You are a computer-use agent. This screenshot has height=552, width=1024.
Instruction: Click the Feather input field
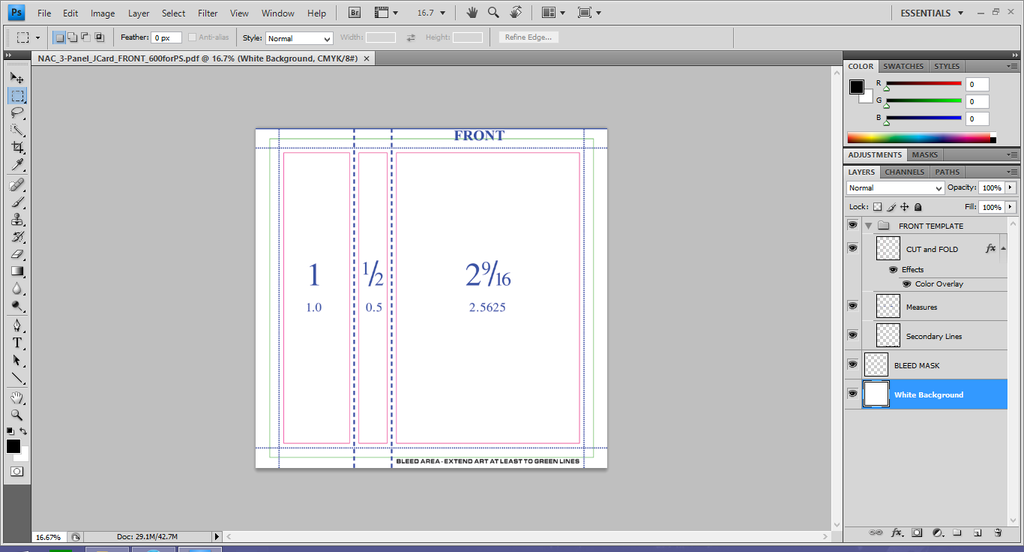point(166,38)
